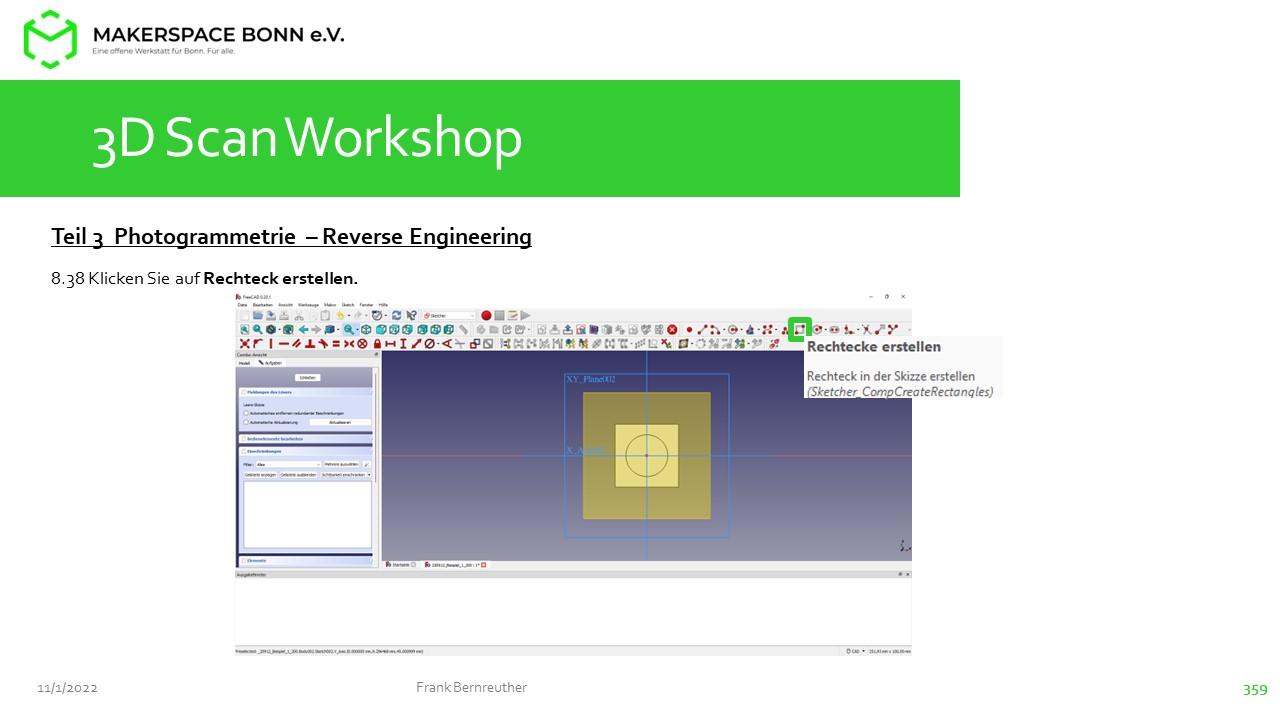The image size is (1280, 720).
Task: Open the Sichtbarkeit einschränken dropdown arrow
Action: [369, 475]
